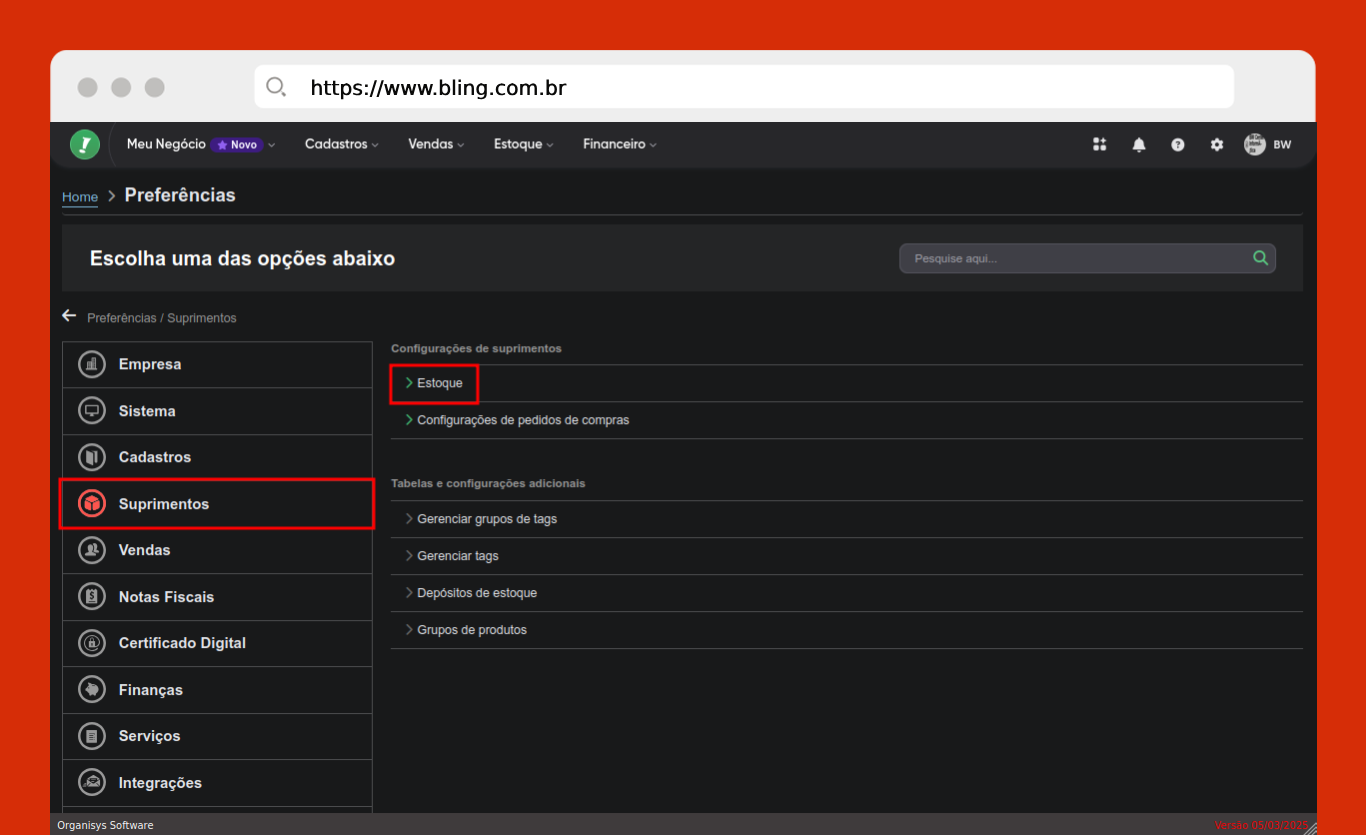The height and width of the screenshot is (835, 1366).
Task: Expand Configurações de pedidos de compras
Action: 846,420
